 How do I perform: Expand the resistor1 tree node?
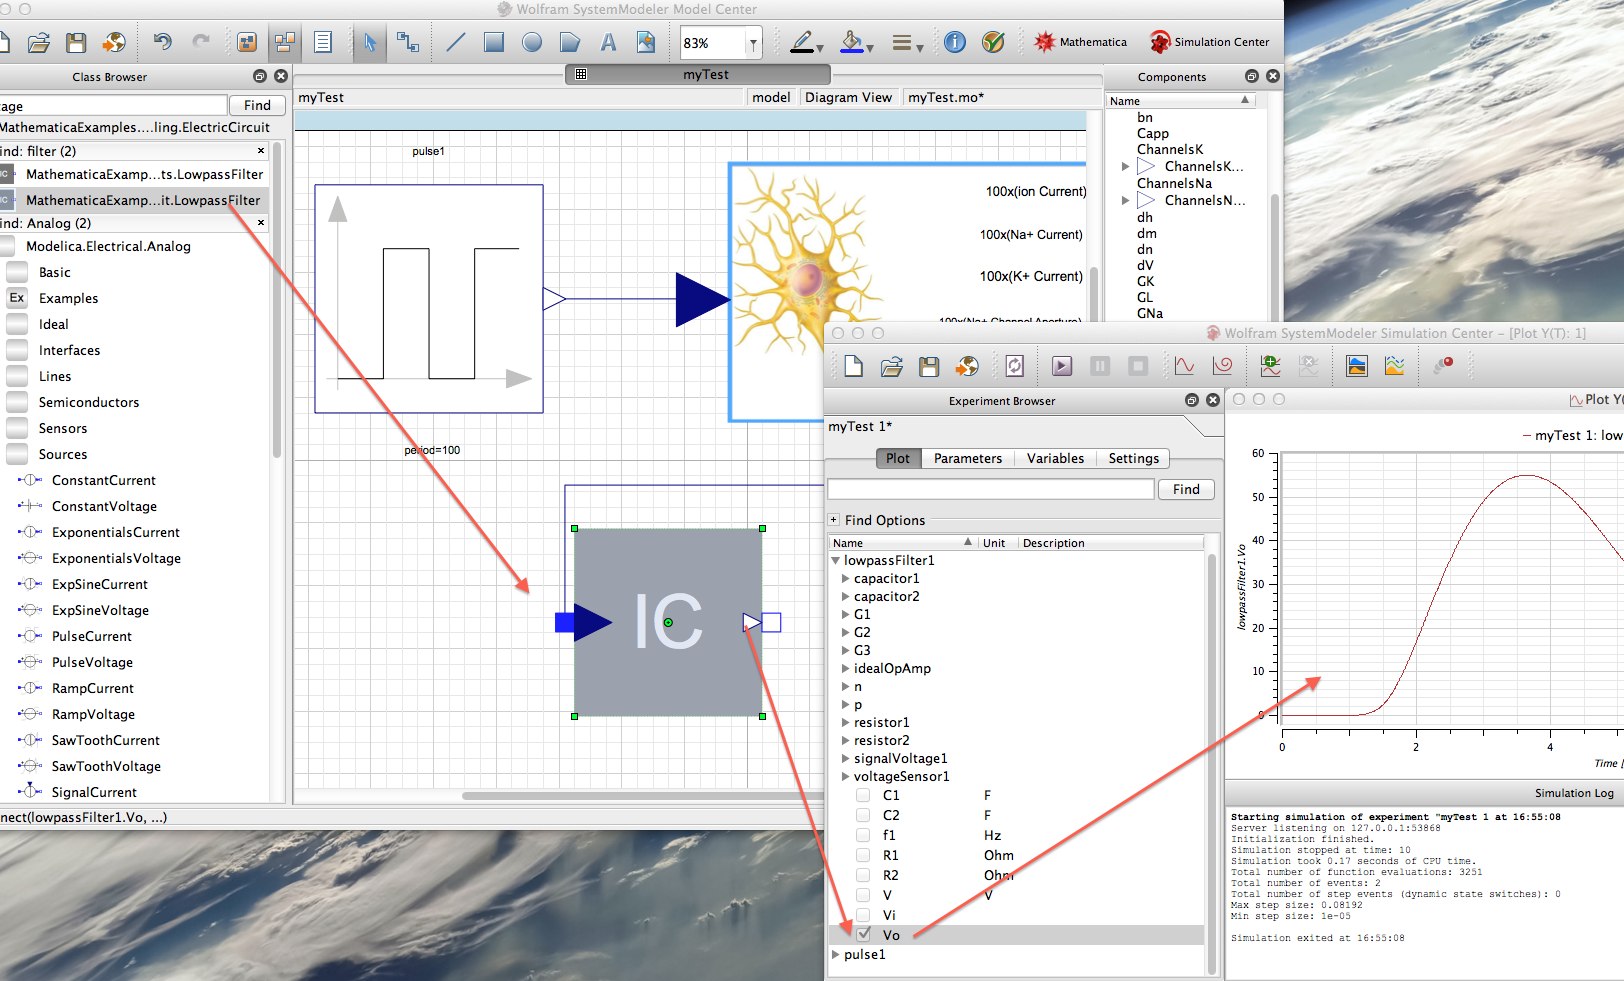(846, 723)
